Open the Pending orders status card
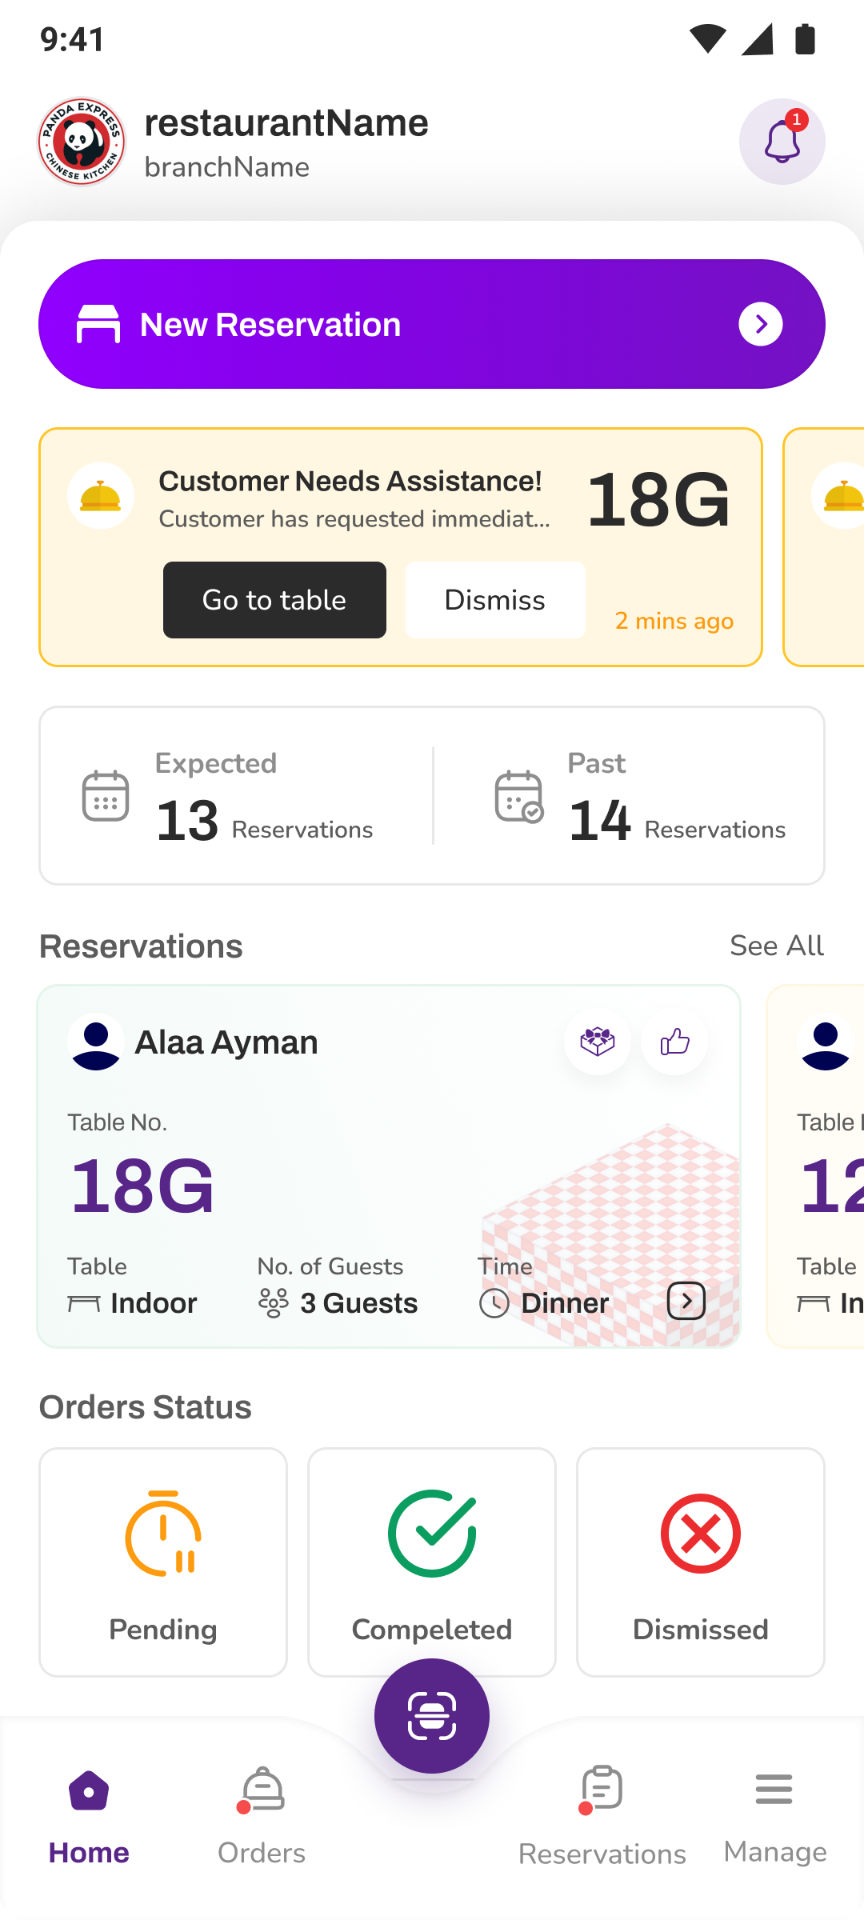Image resolution: width=864 pixels, height=1920 pixels. [163, 1562]
